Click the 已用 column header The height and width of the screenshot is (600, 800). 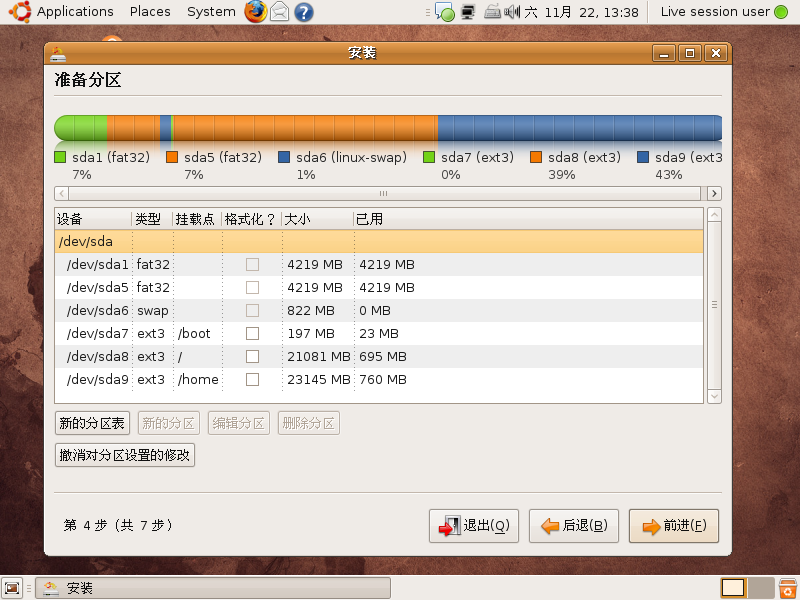click(528, 219)
